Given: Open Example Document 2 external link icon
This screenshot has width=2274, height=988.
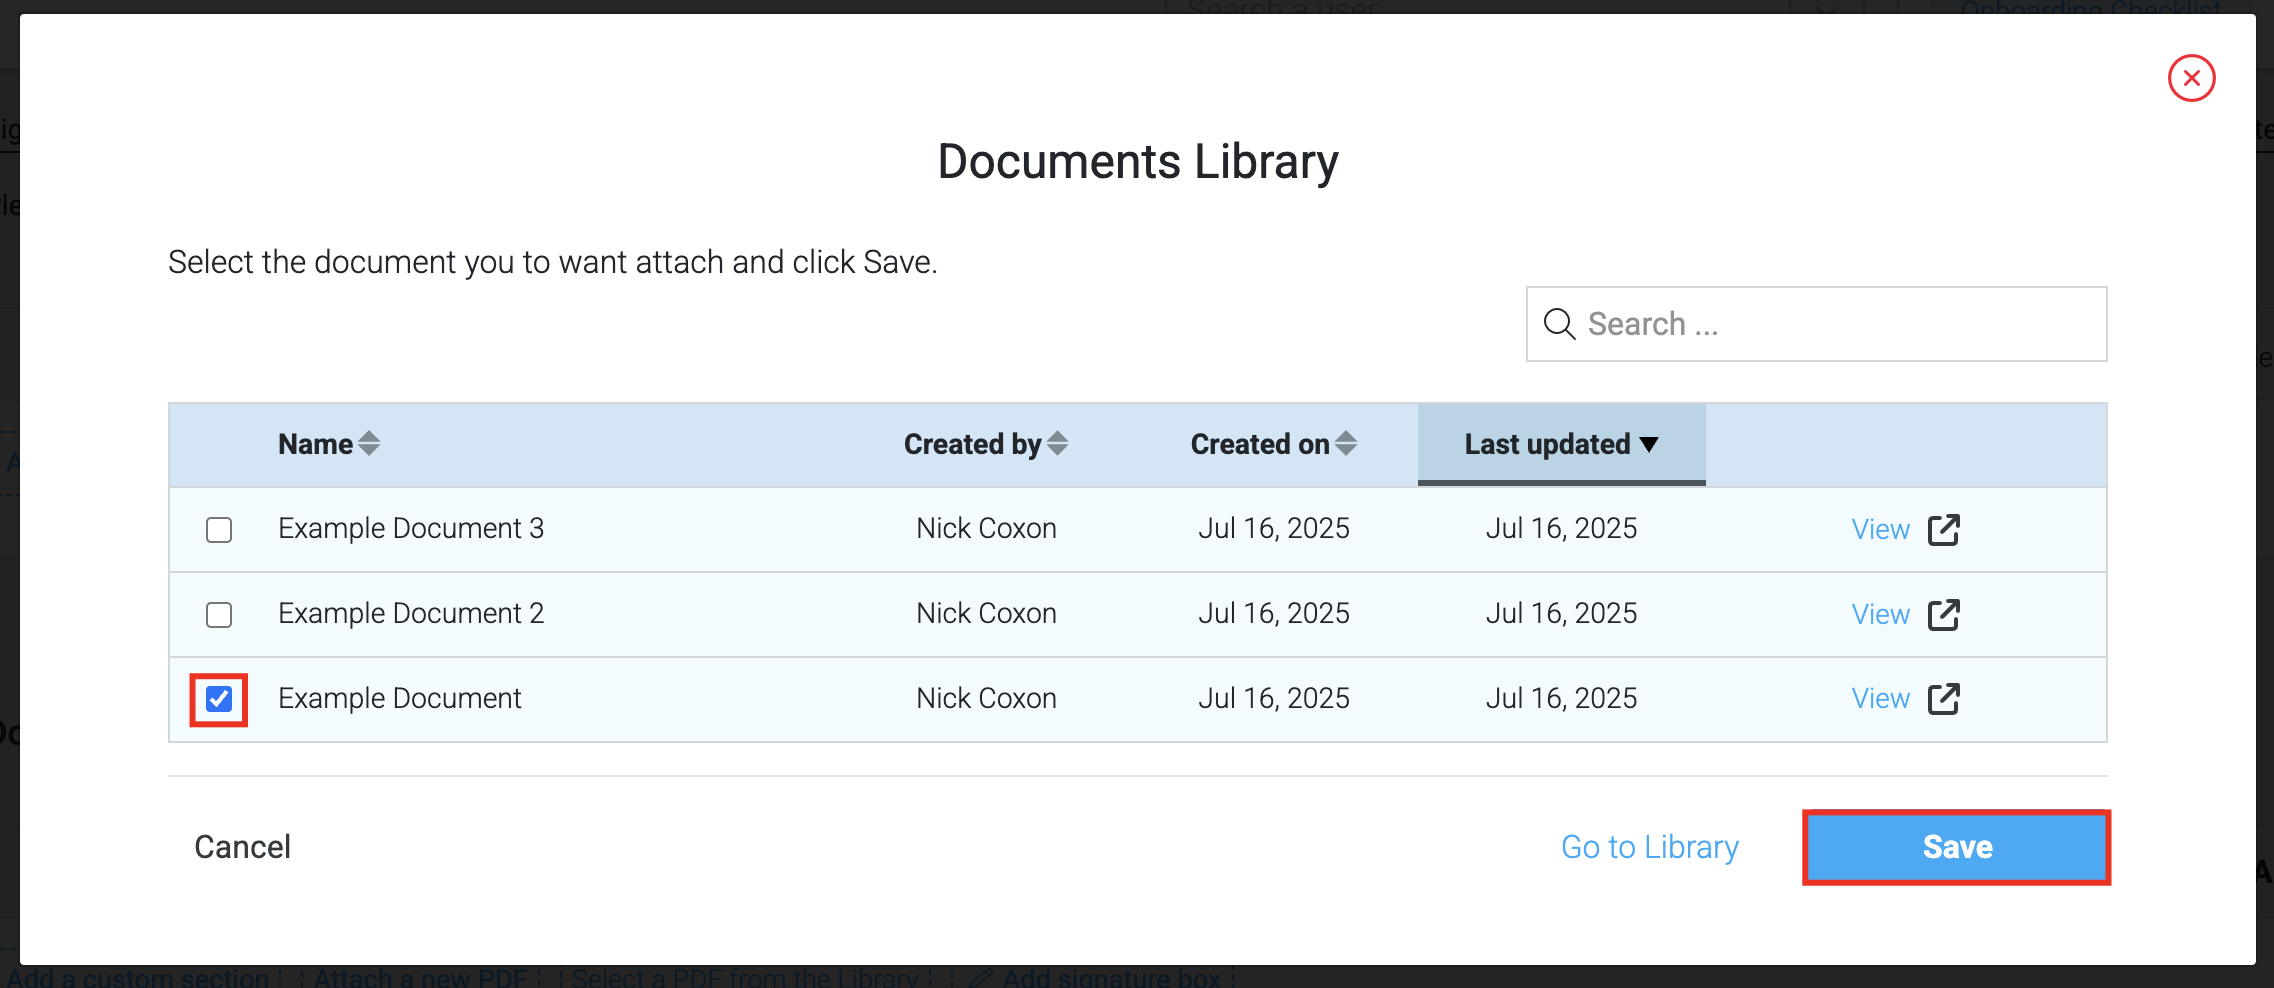Looking at the screenshot, I should click(x=1943, y=614).
